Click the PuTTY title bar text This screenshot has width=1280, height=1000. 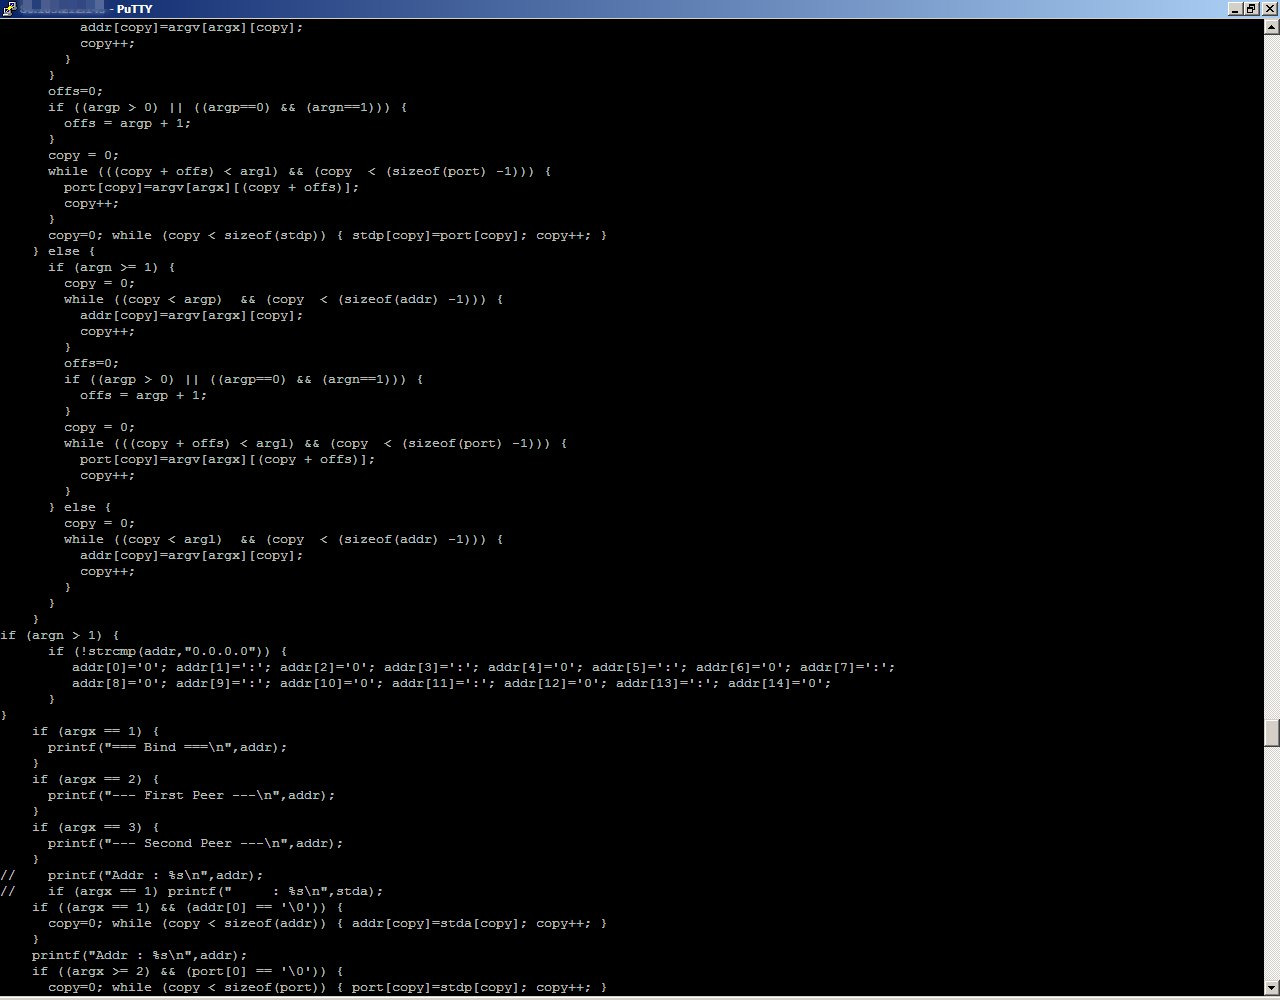click(x=134, y=9)
